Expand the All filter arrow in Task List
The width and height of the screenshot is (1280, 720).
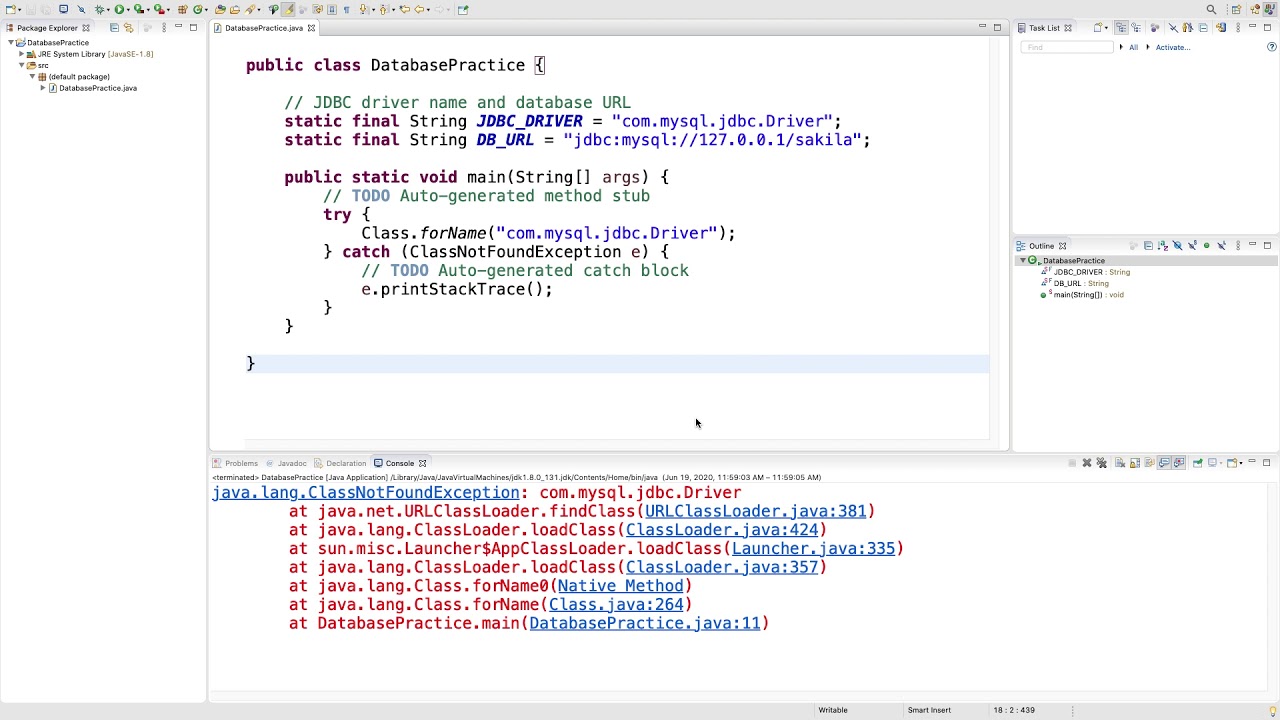pos(1121,47)
